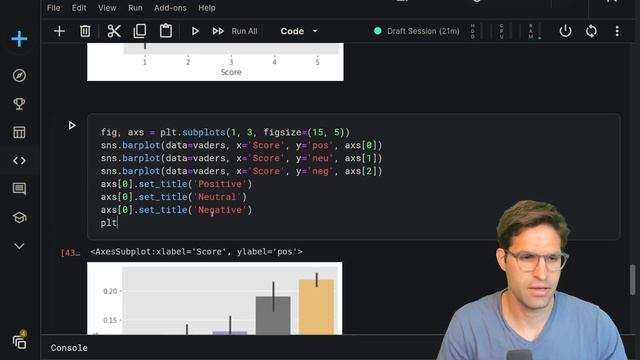Click the blue Create plus button
This screenshot has width=640, height=360.
(19, 39)
